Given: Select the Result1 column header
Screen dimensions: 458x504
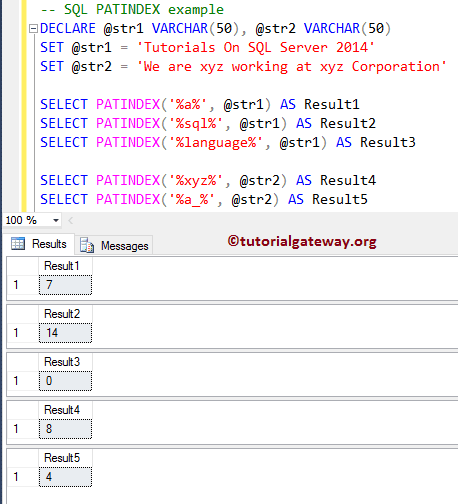Looking at the screenshot, I should (65, 266).
